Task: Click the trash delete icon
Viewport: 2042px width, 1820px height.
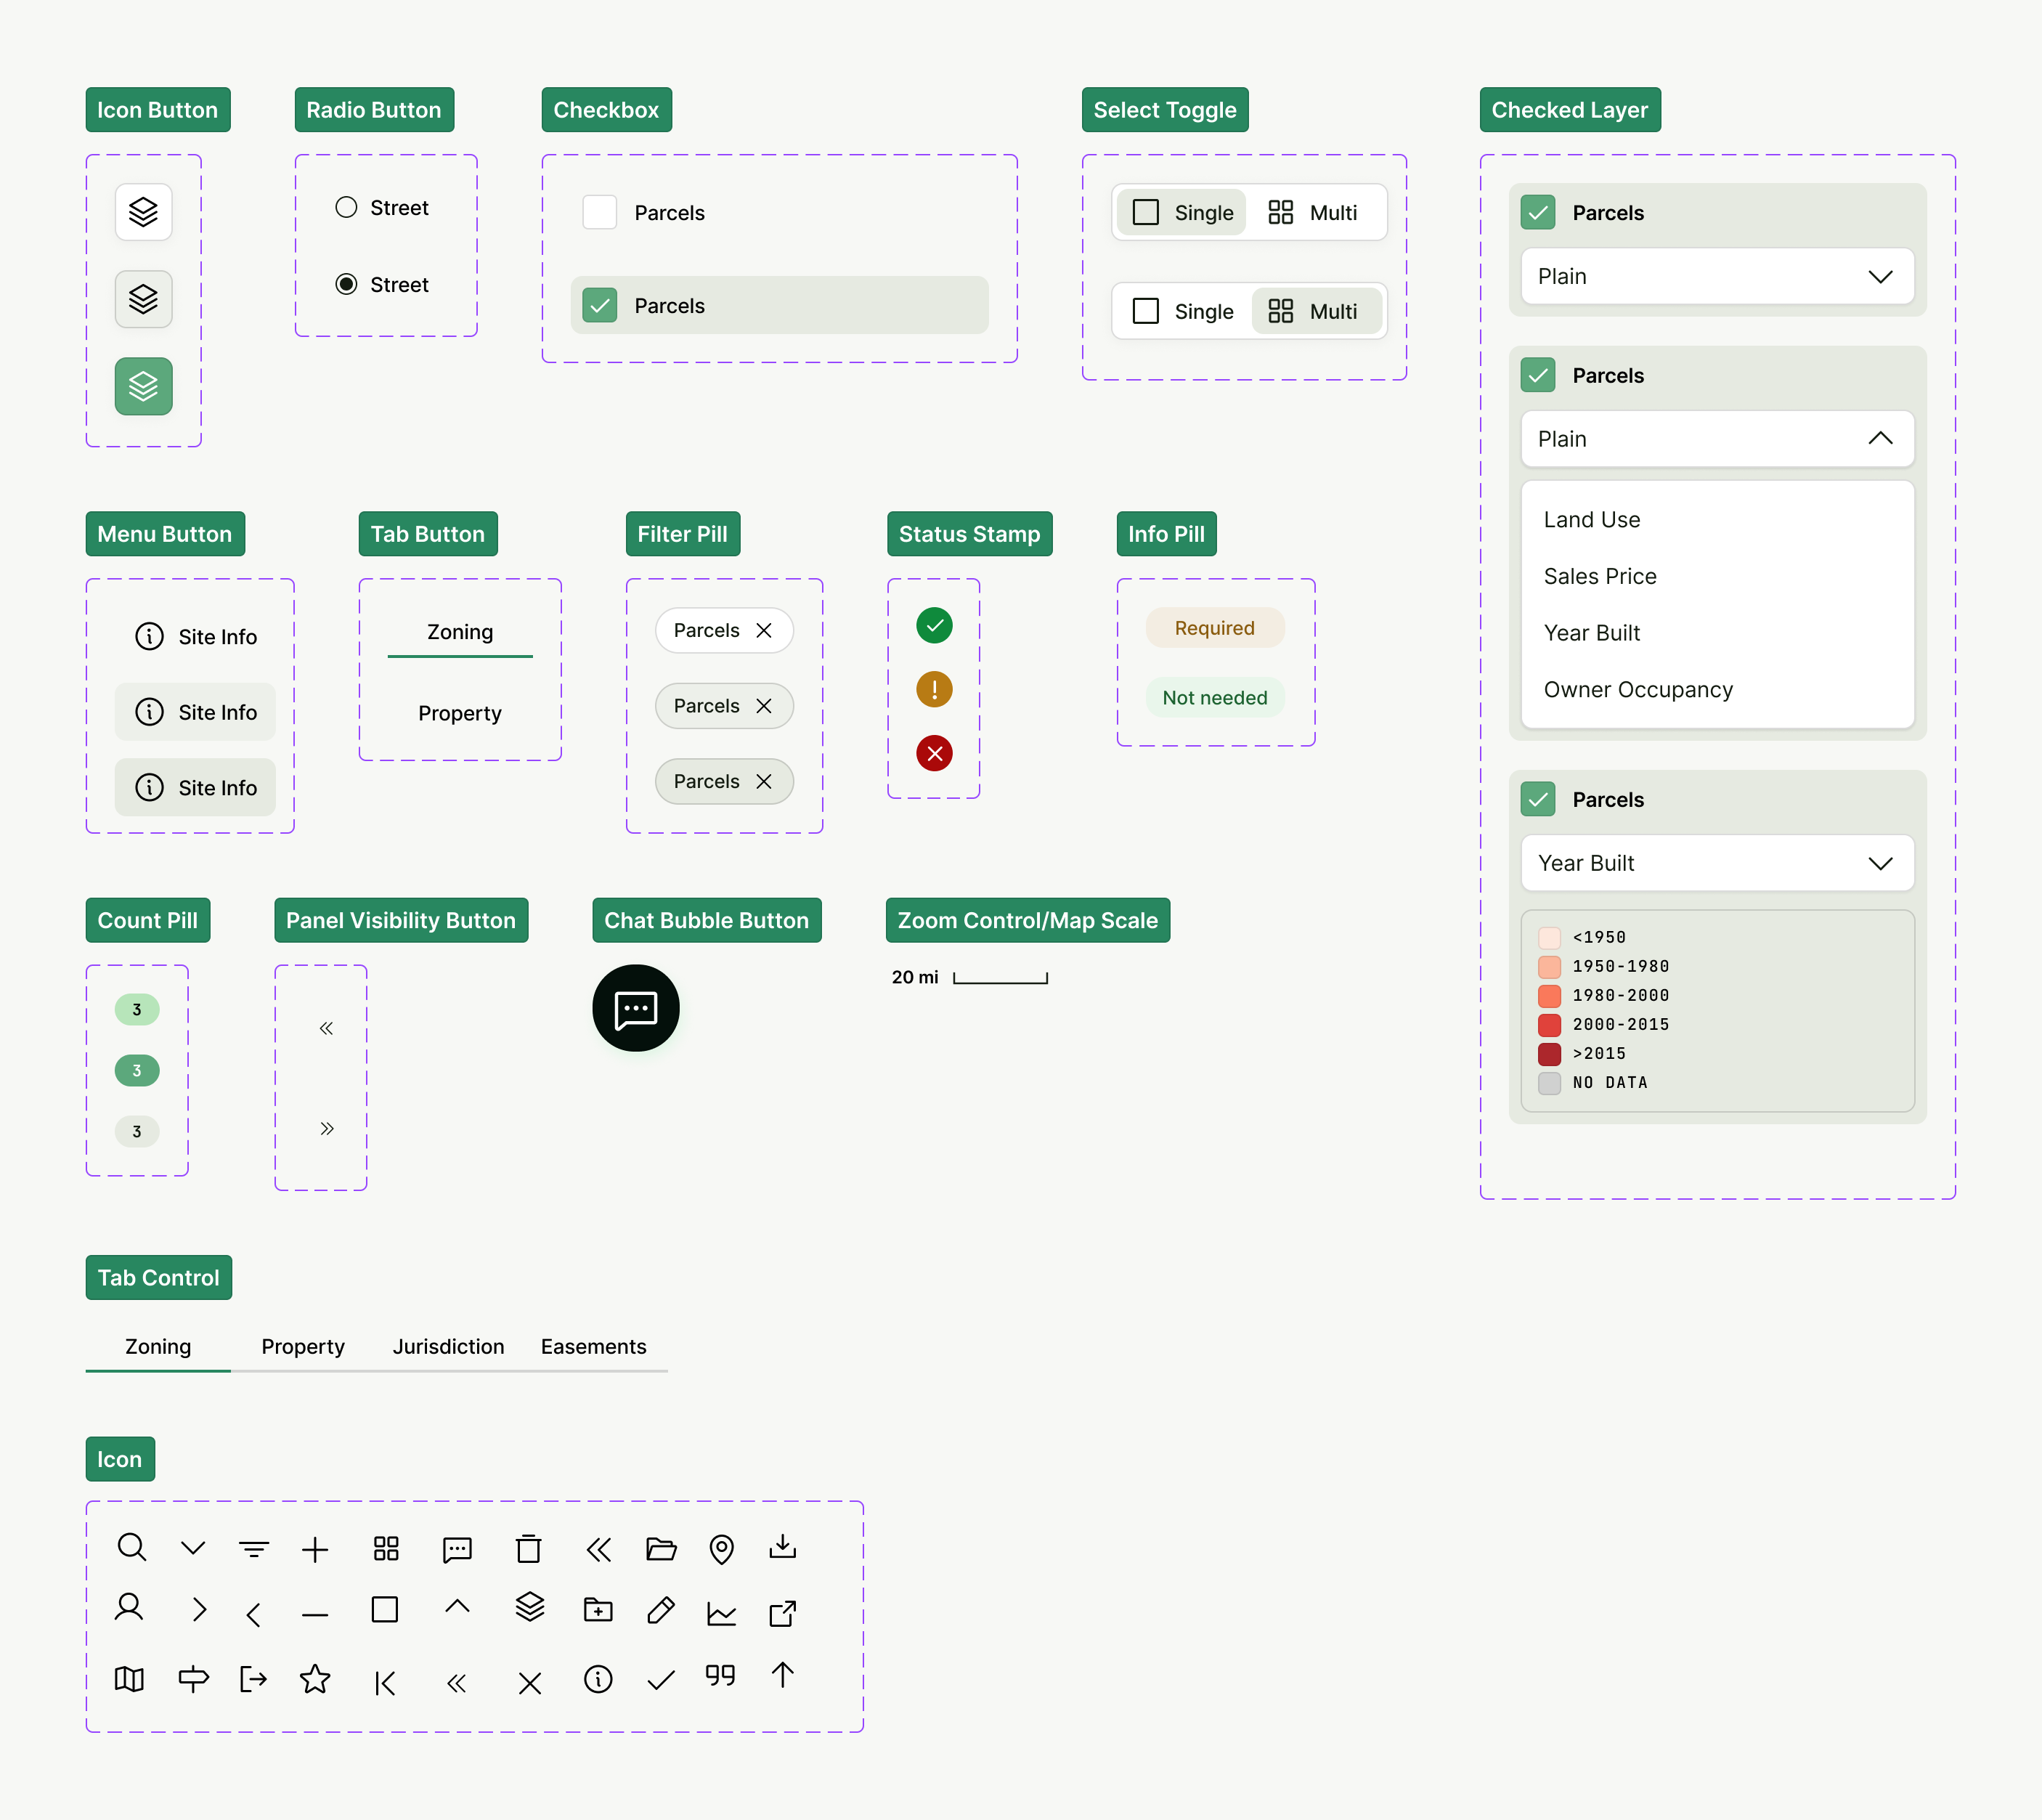Action: (x=528, y=1549)
